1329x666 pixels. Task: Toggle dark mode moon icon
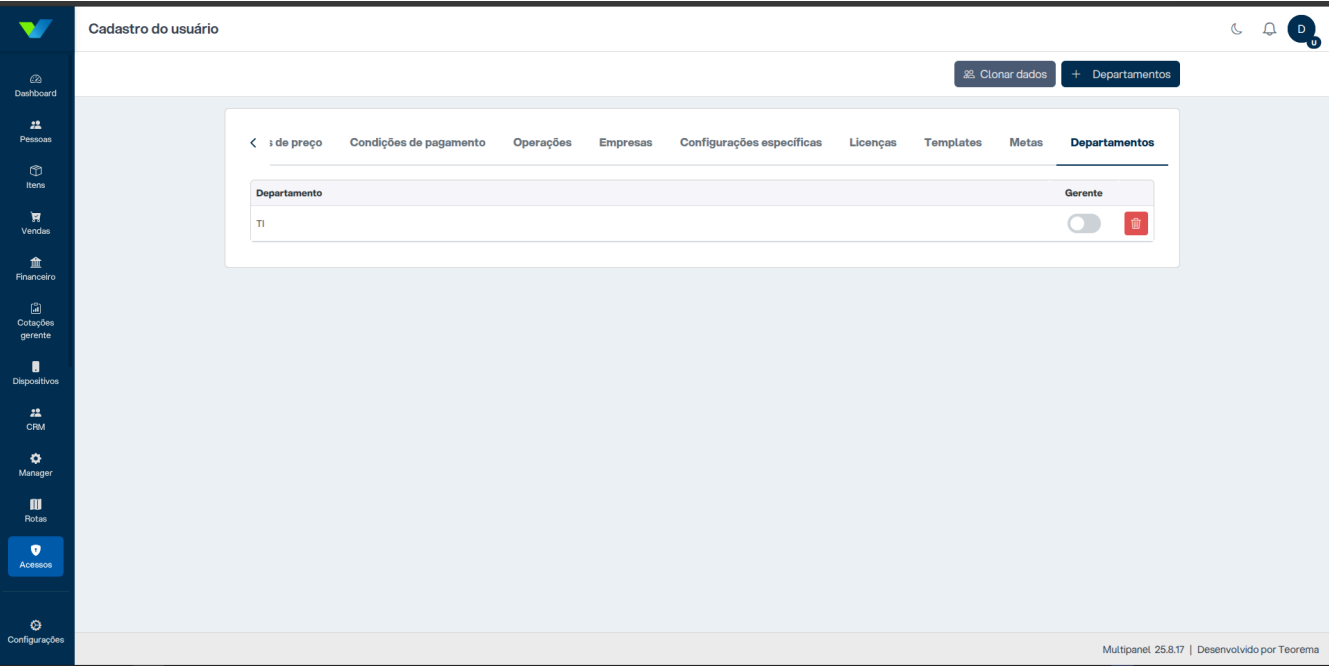(x=1237, y=29)
